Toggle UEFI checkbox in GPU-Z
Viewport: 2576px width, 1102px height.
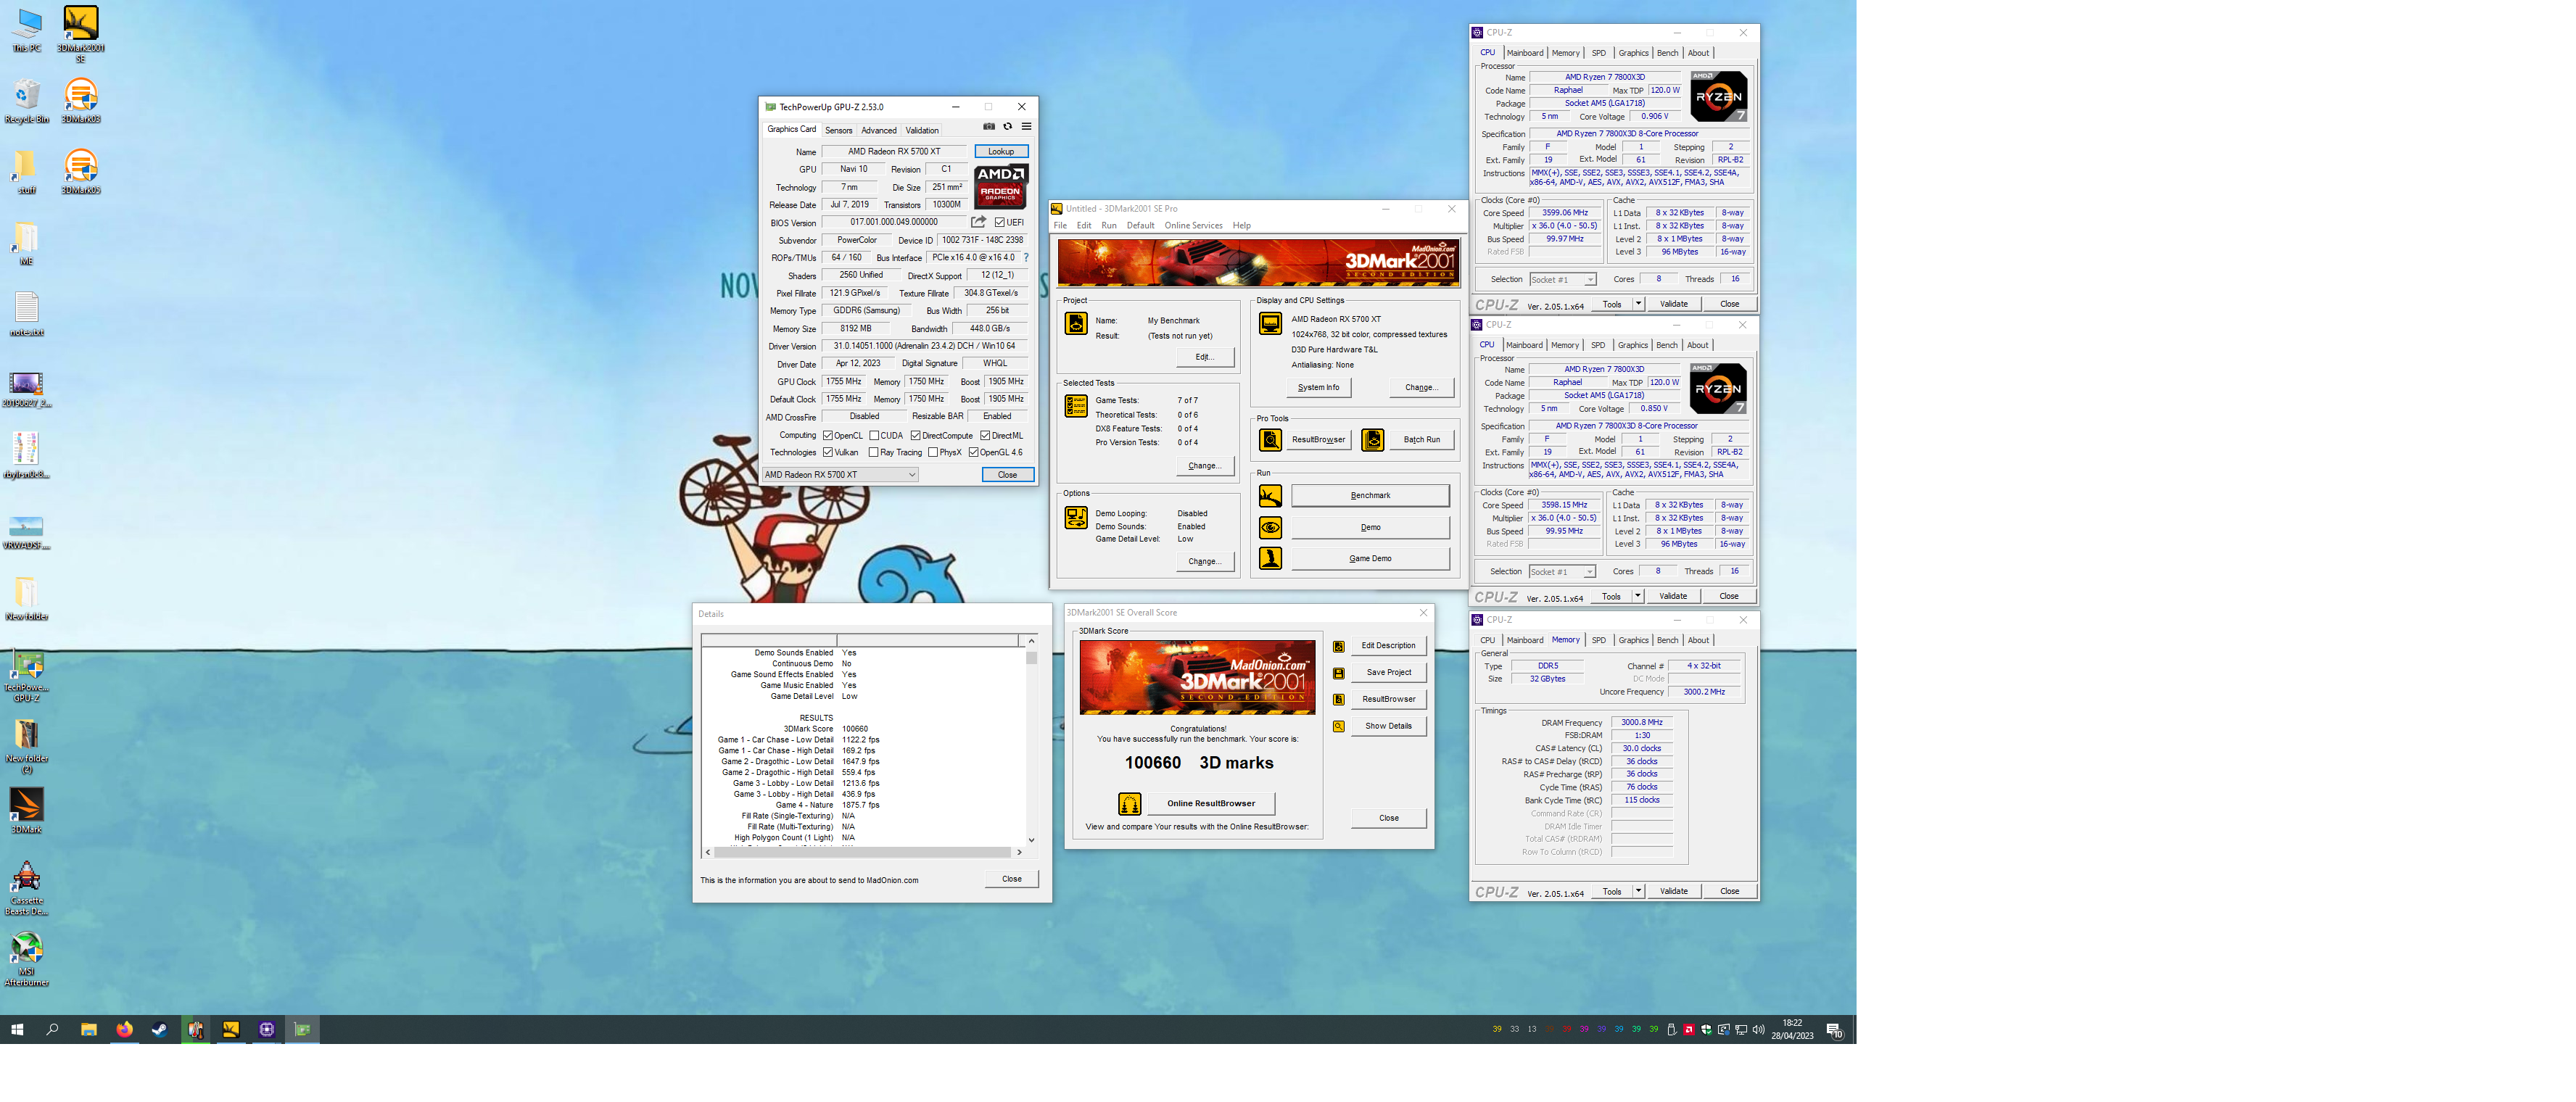coord(1000,223)
